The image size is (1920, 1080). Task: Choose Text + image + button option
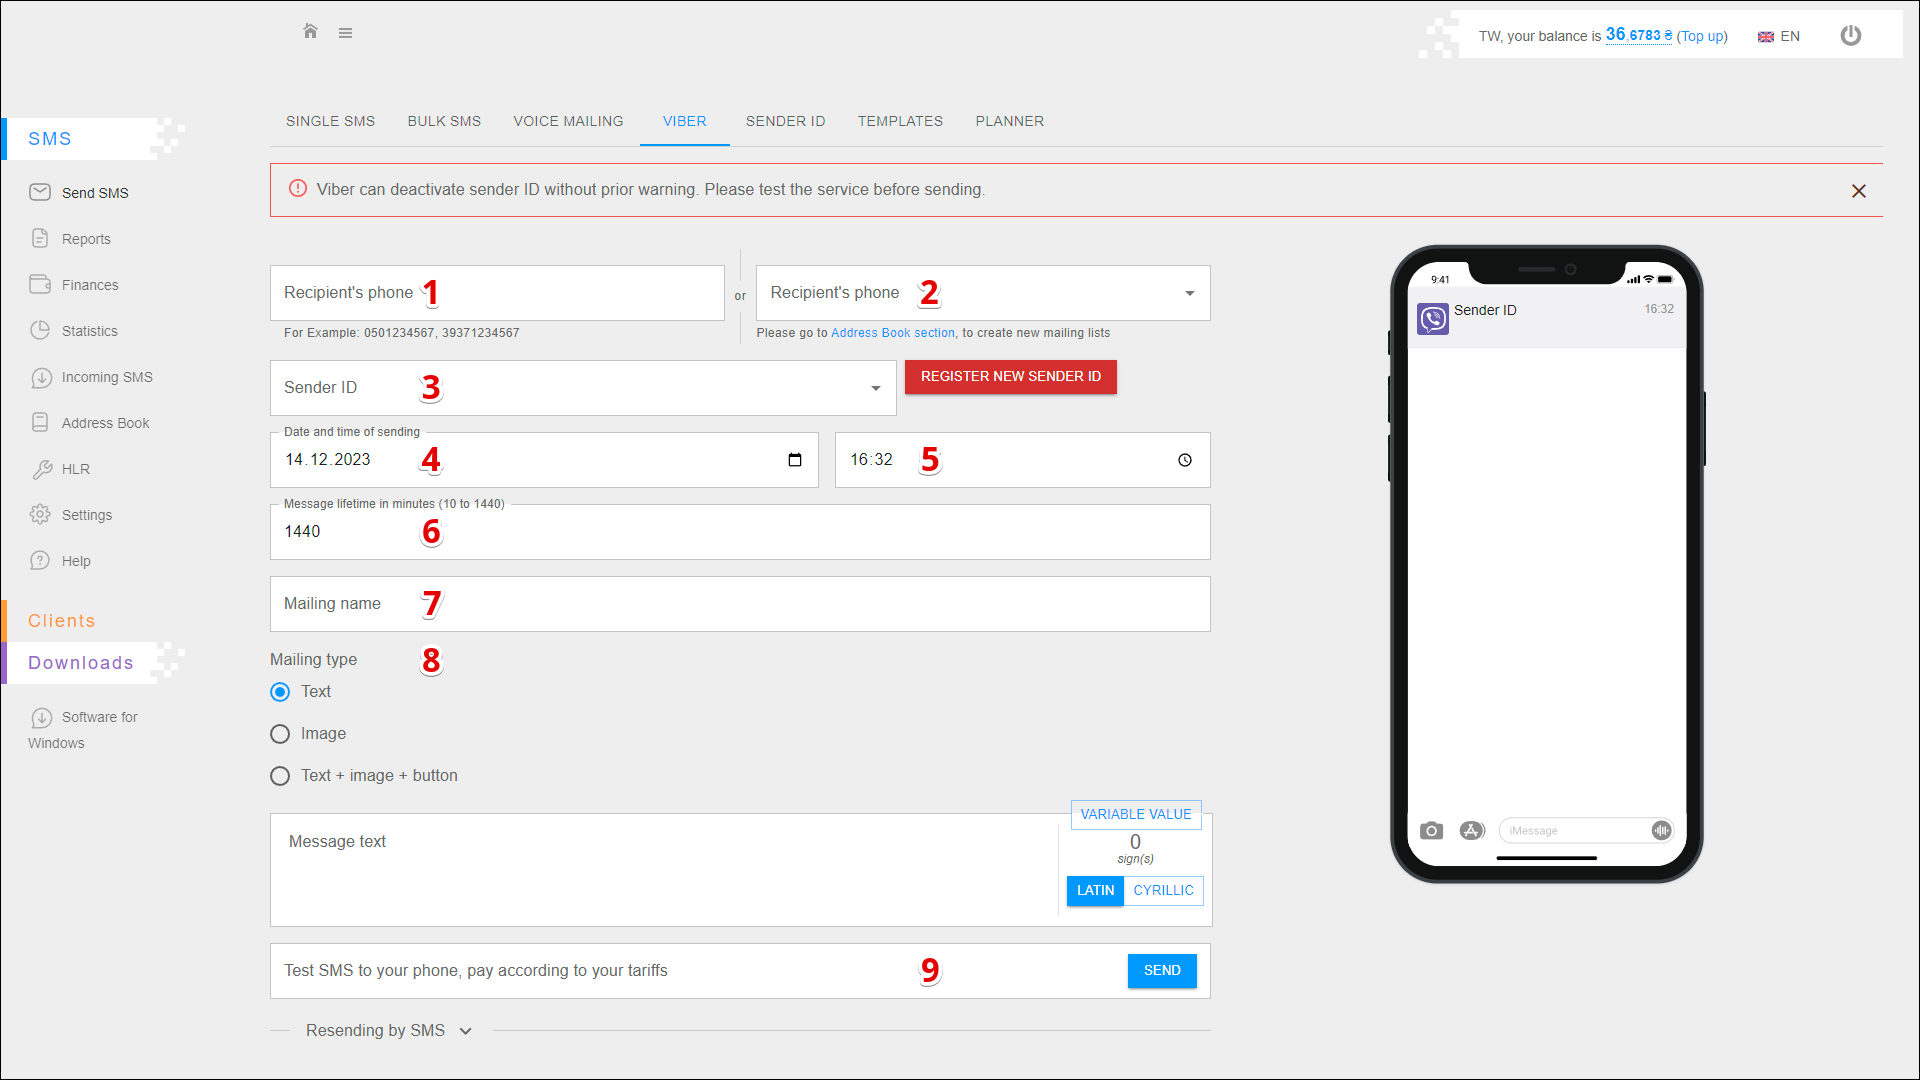click(281, 776)
